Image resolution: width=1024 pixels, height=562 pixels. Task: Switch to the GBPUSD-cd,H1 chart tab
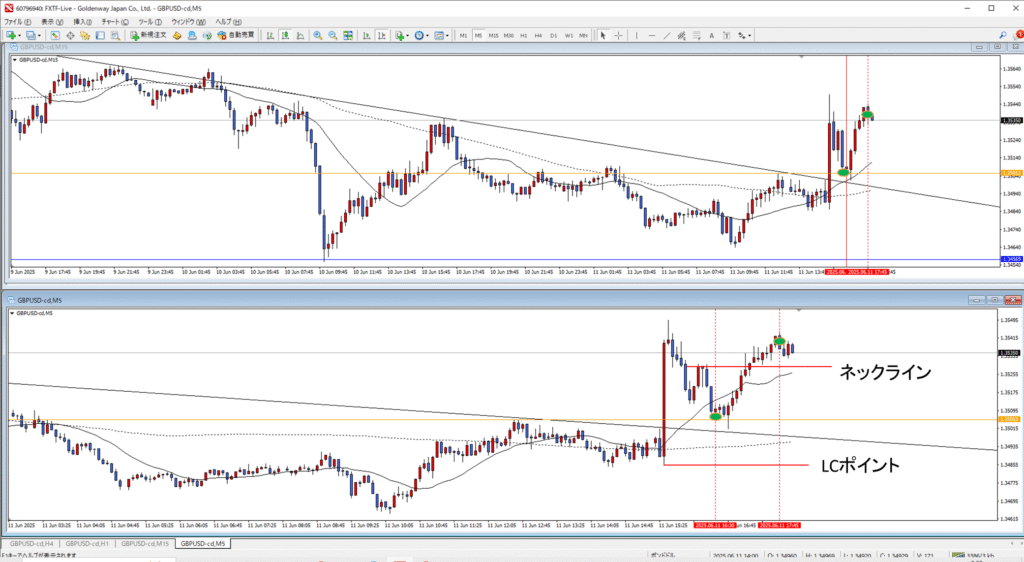pyautogui.click(x=86, y=543)
